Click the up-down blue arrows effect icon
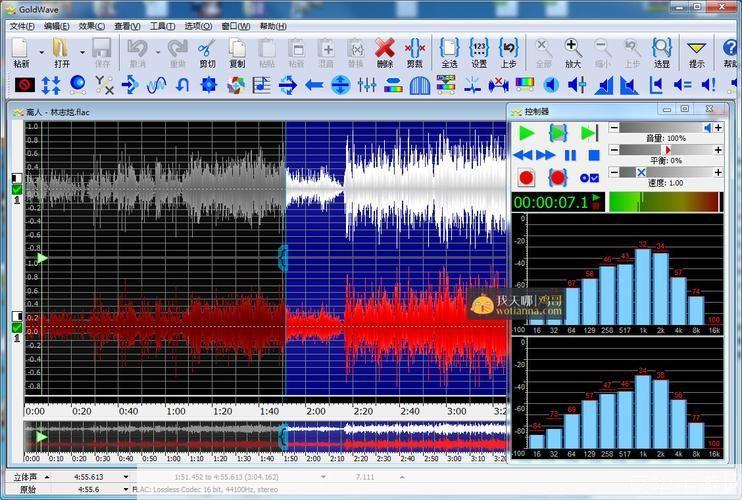The width and height of the screenshot is (742, 500). coord(51,85)
